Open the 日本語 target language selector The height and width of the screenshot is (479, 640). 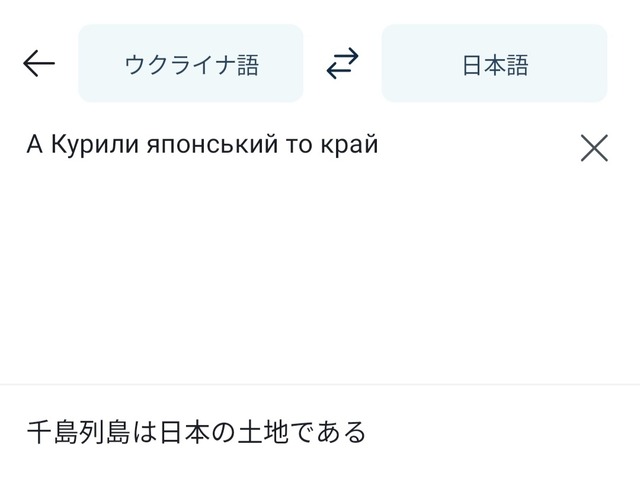coord(494,63)
